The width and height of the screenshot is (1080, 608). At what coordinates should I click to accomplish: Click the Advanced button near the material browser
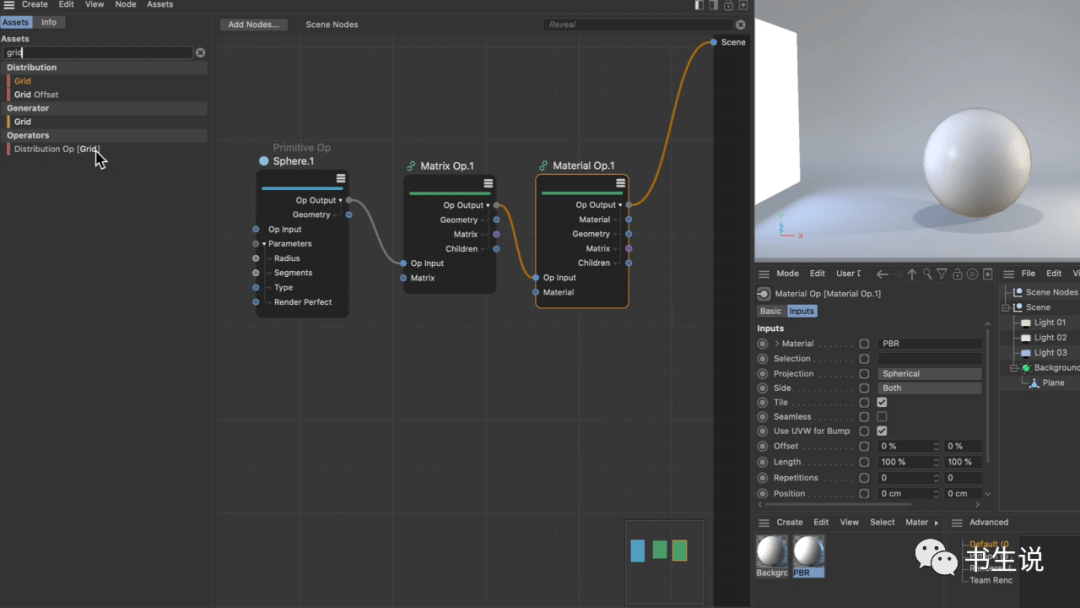(x=988, y=522)
